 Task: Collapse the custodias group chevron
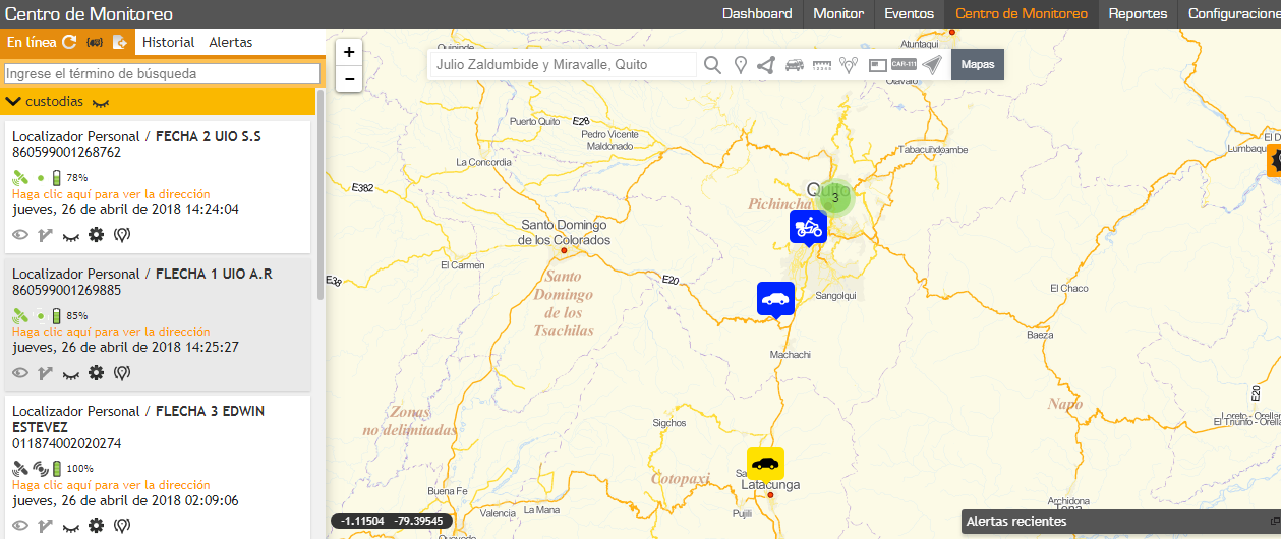(x=14, y=101)
